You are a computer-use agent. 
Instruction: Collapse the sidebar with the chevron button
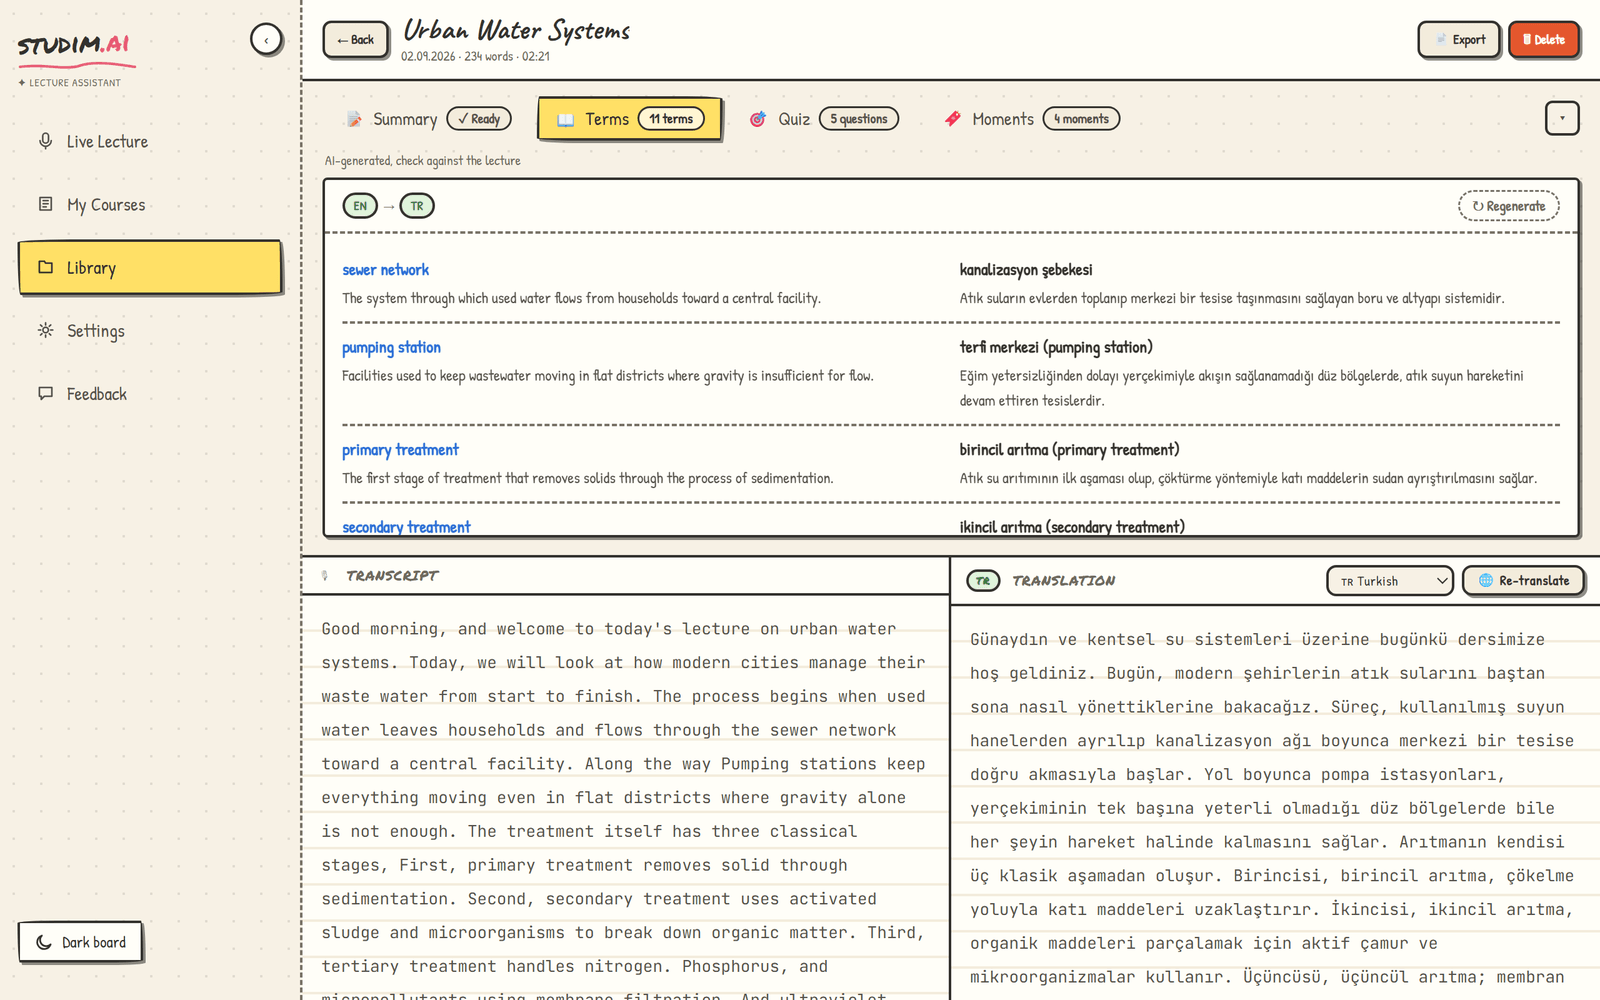(x=266, y=40)
